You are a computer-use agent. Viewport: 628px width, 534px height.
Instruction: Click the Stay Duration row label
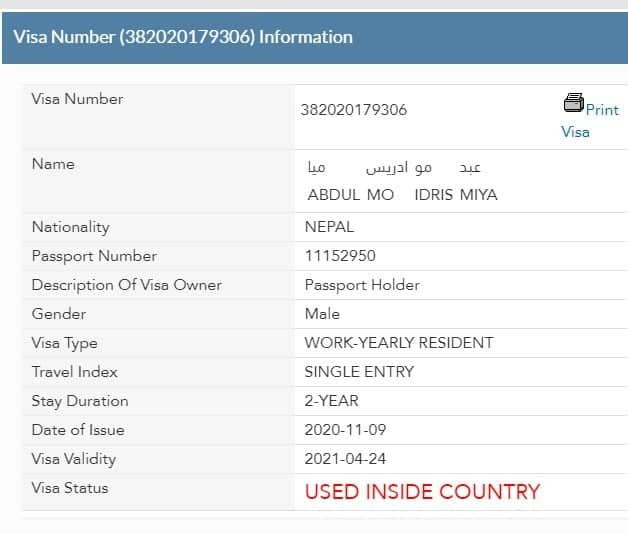80,401
